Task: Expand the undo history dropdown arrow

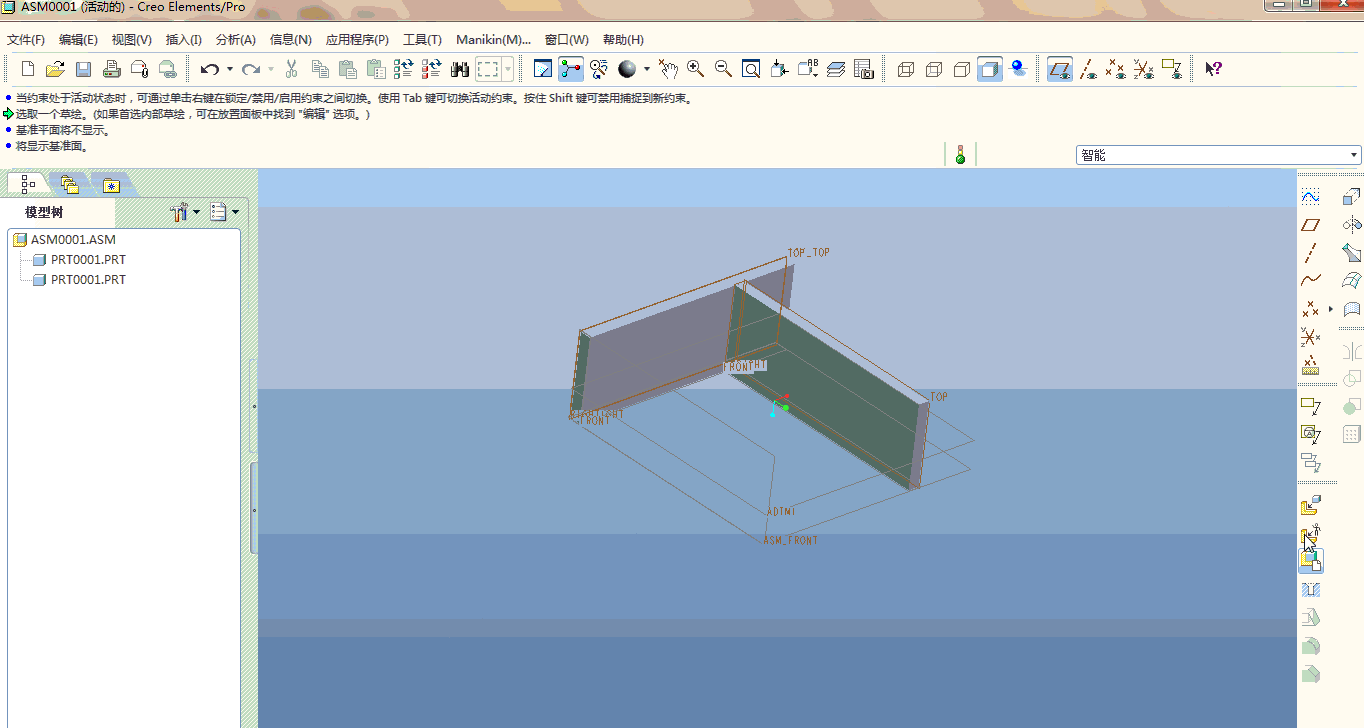Action: pyautogui.click(x=229, y=69)
